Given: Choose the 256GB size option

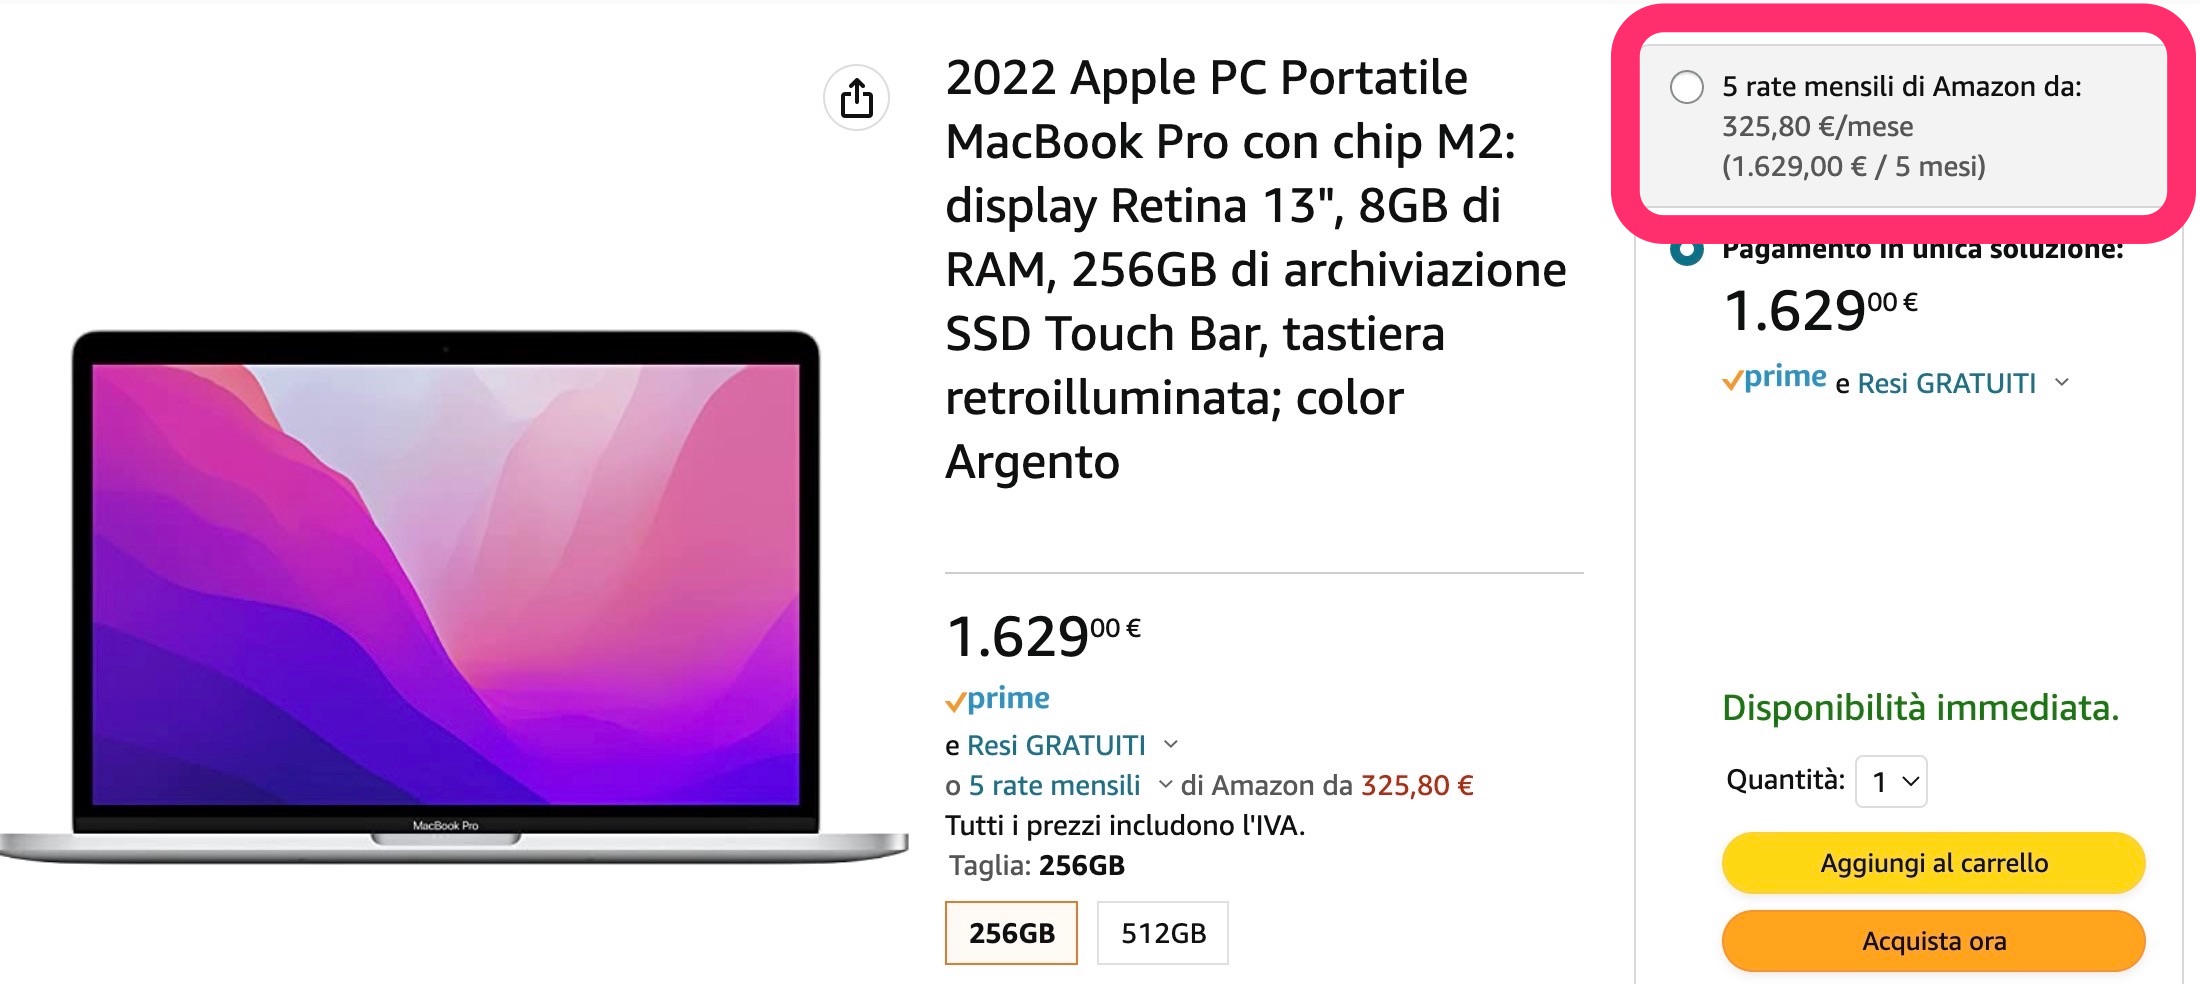Looking at the screenshot, I should click(1011, 933).
